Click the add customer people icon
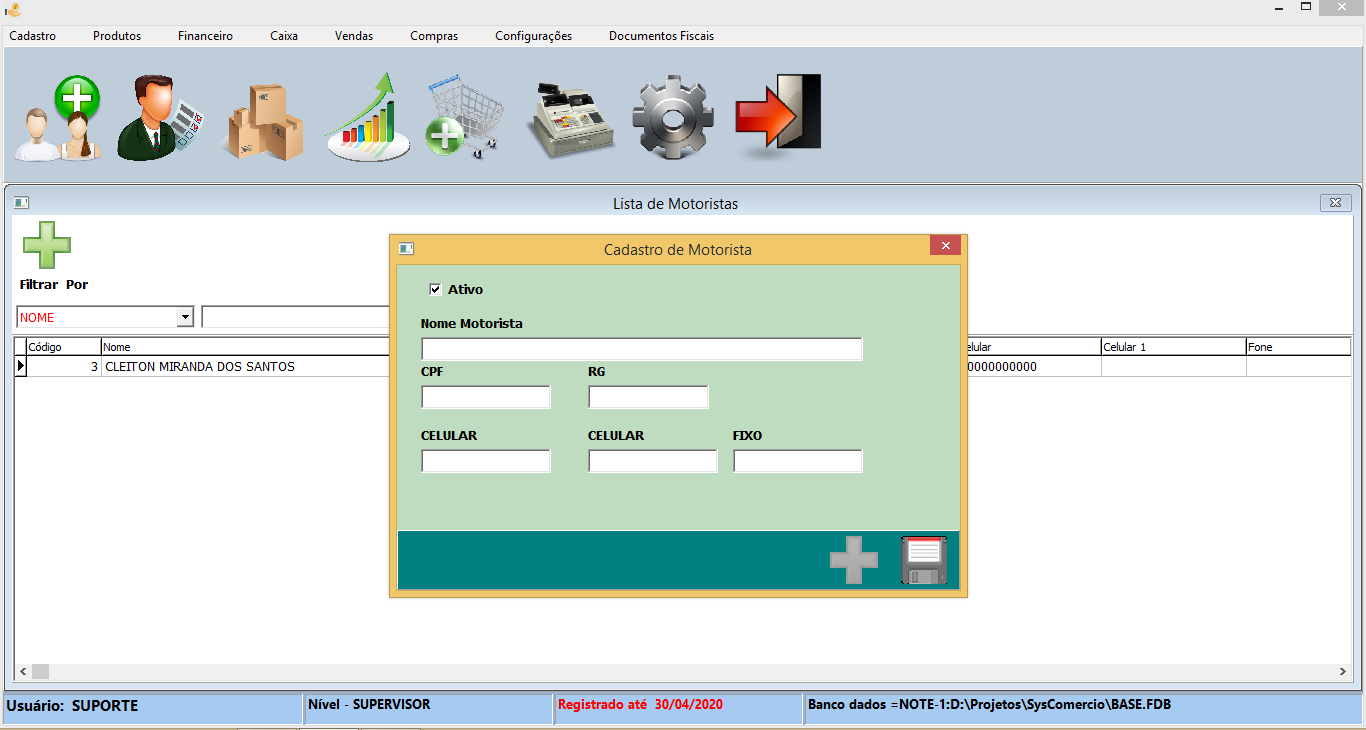1366x730 pixels. point(58,119)
